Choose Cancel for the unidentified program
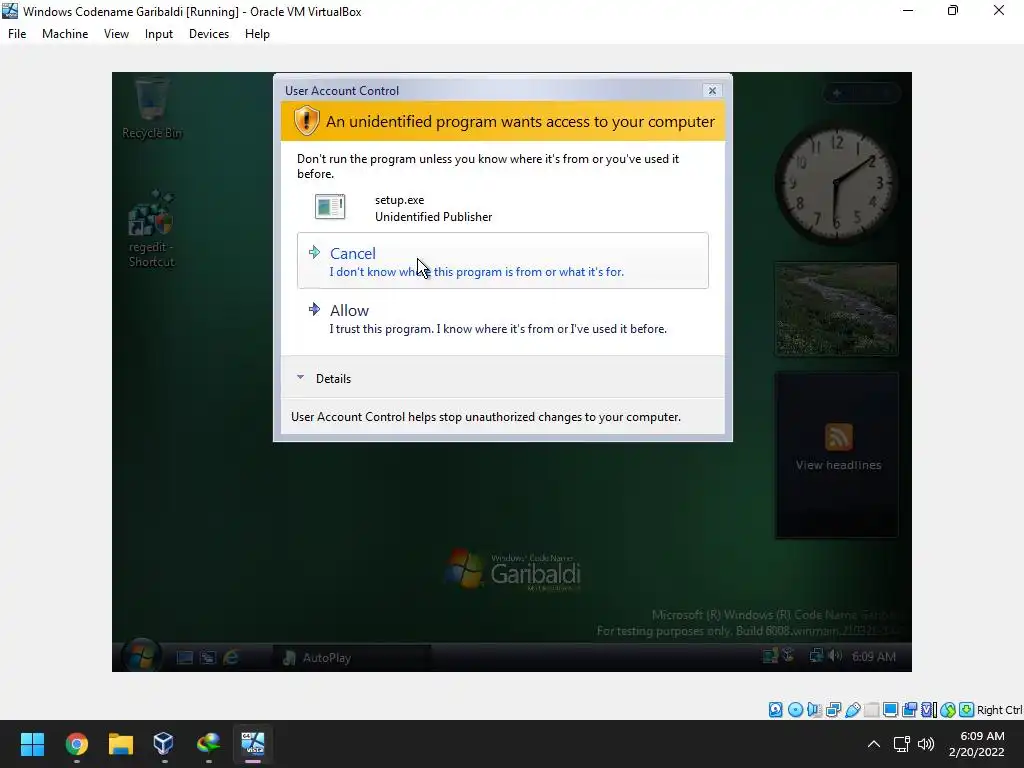Image resolution: width=1024 pixels, height=768 pixels. 502,261
